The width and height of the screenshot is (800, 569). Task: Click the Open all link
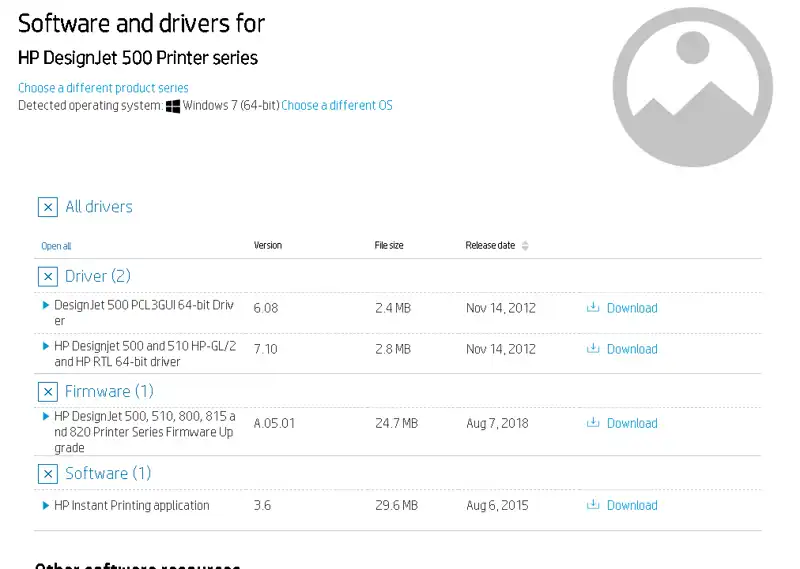point(56,246)
